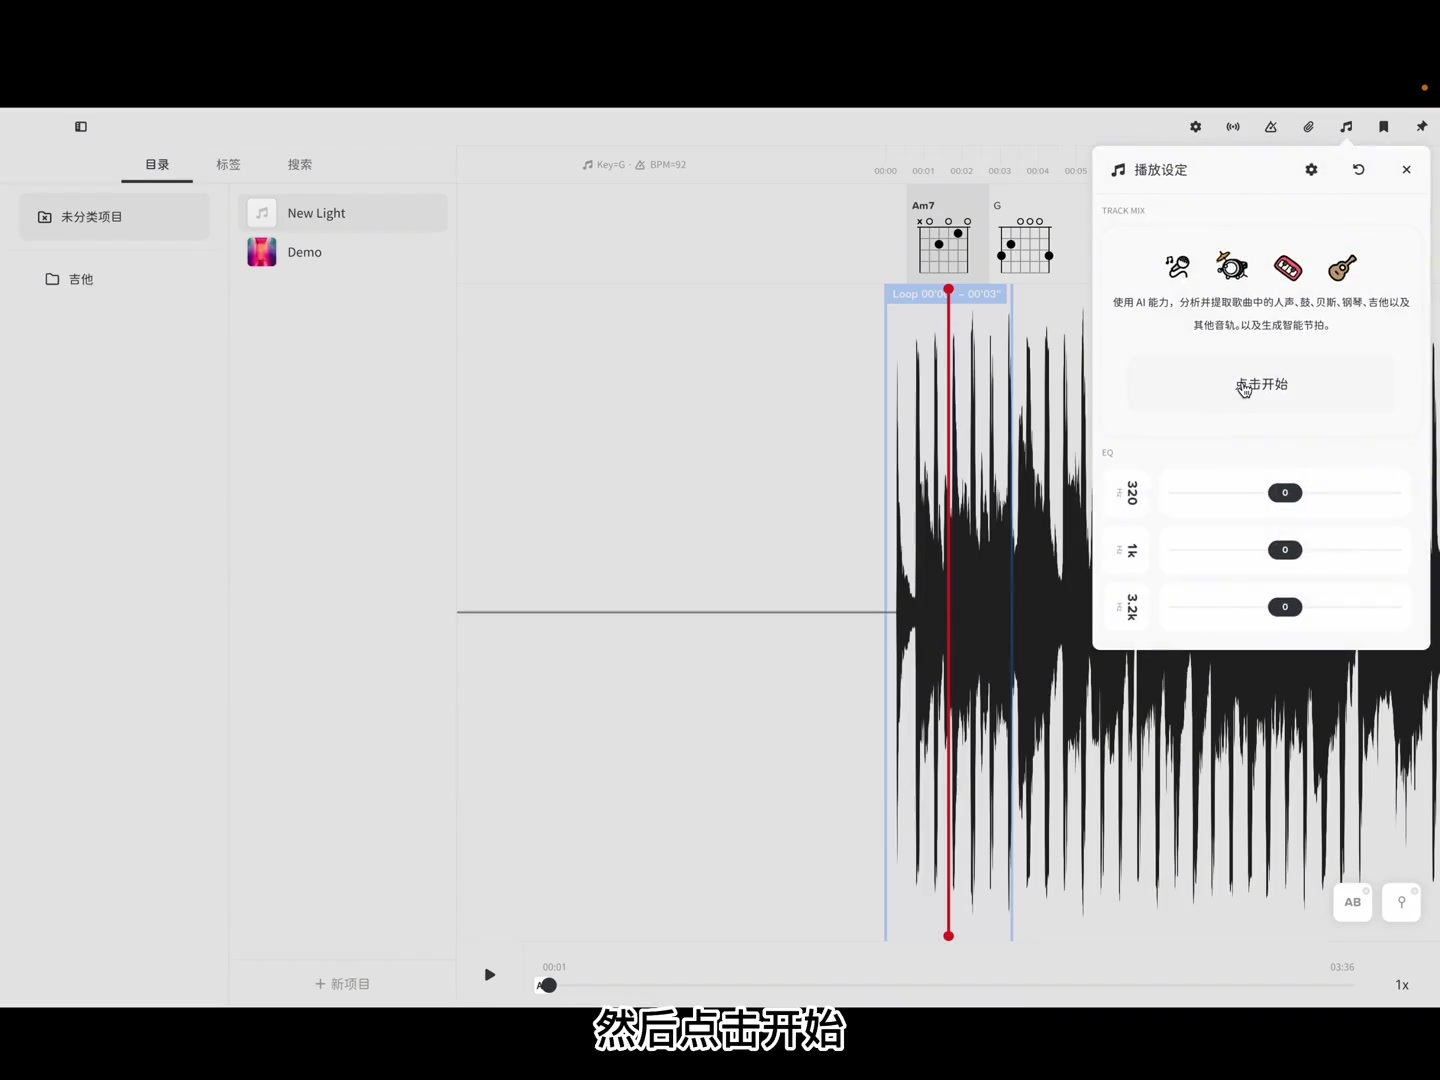The height and width of the screenshot is (1080, 1440).
Task: Open the settings gear in top toolbar
Action: tap(1195, 127)
